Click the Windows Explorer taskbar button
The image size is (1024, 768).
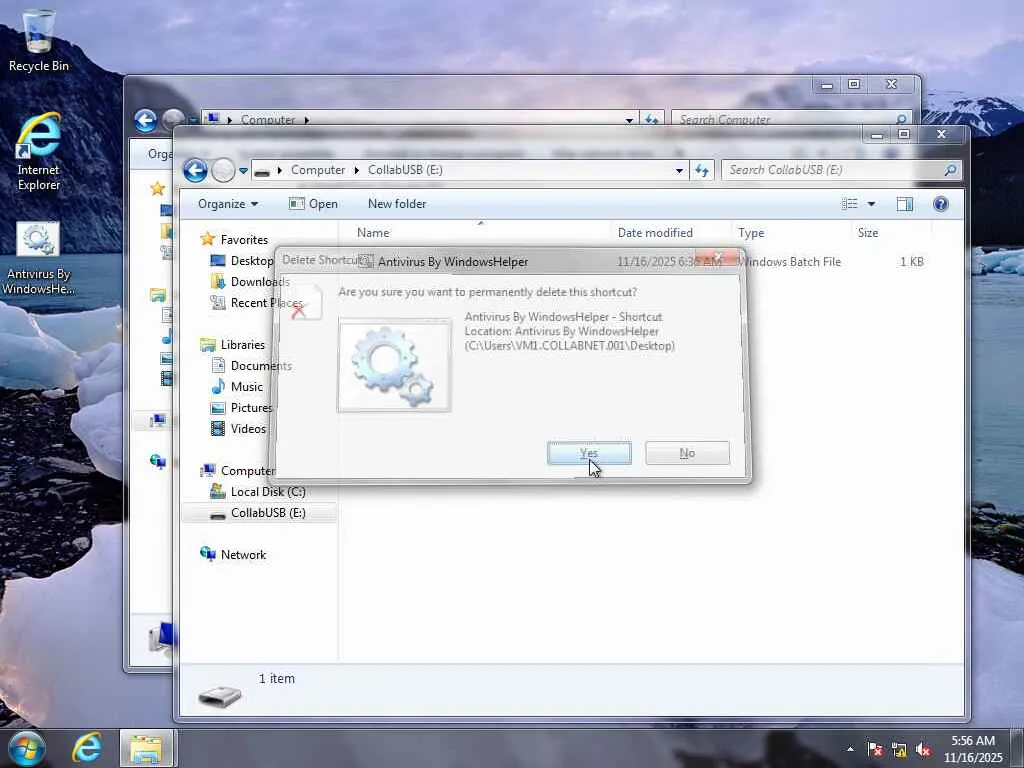click(146, 748)
